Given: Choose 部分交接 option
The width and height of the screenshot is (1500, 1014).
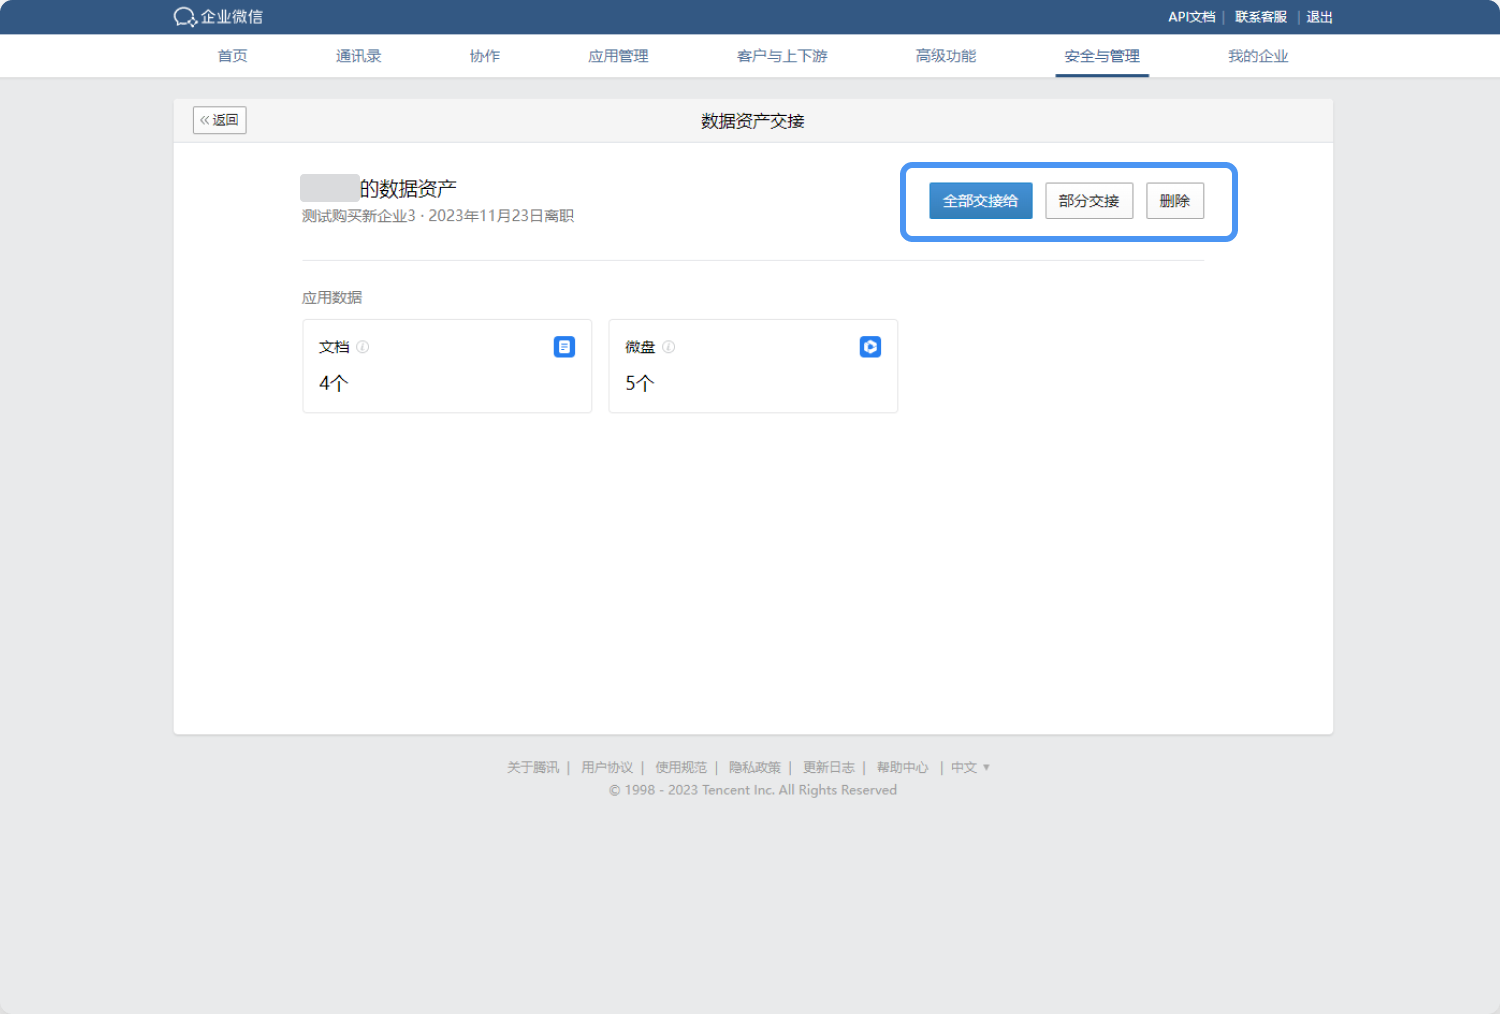Looking at the screenshot, I should coord(1088,201).
